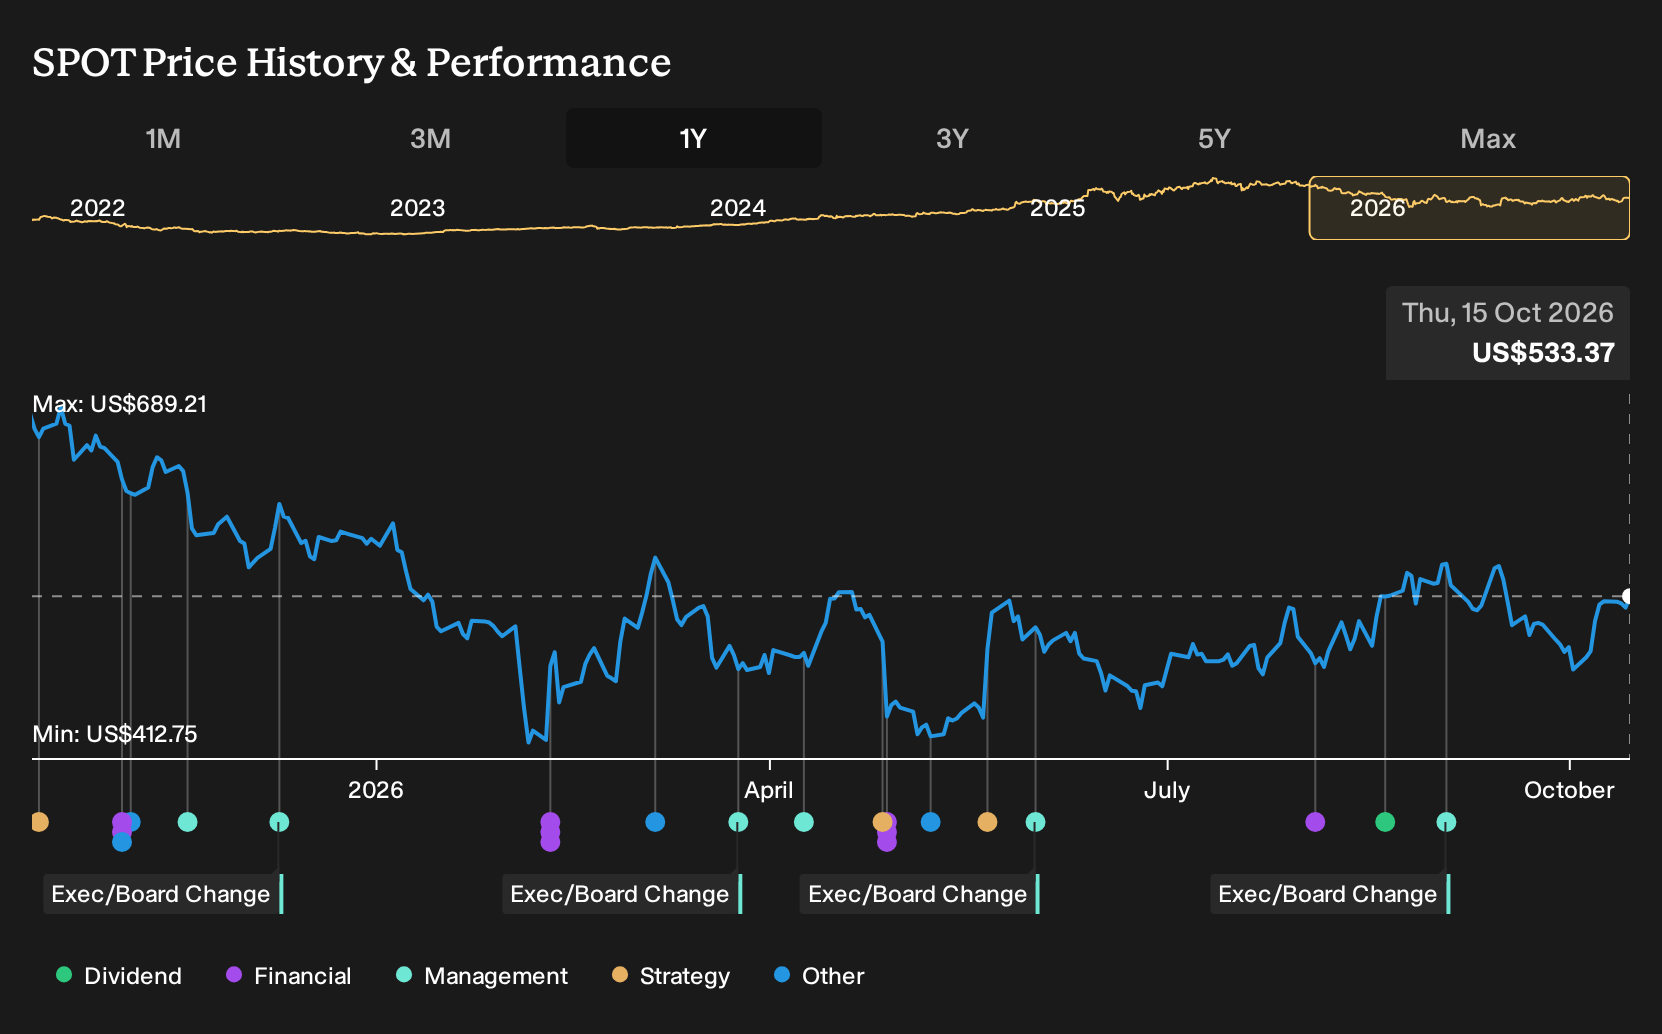Toggle the Dividend legend filter

(119, 975)
